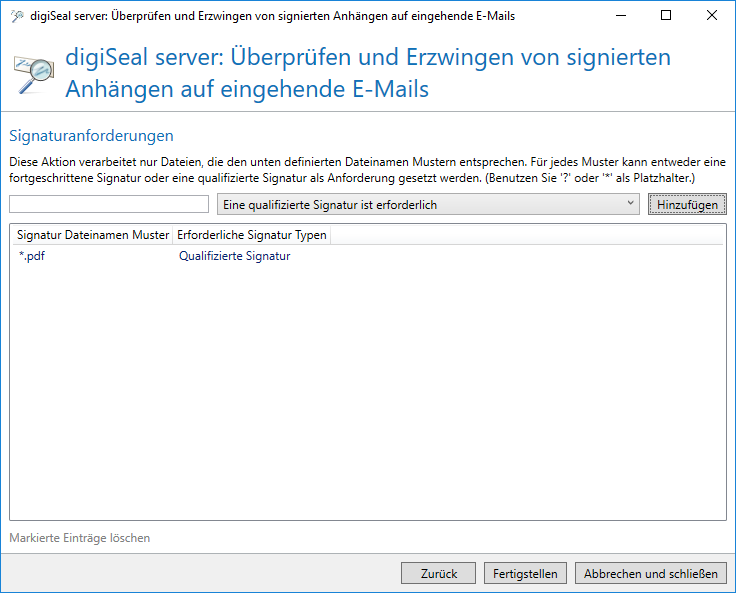736x593 pixels.
Task: Click the 'Signatur Dateinamen Muster' column header
Action: click(x=93, y=235)
